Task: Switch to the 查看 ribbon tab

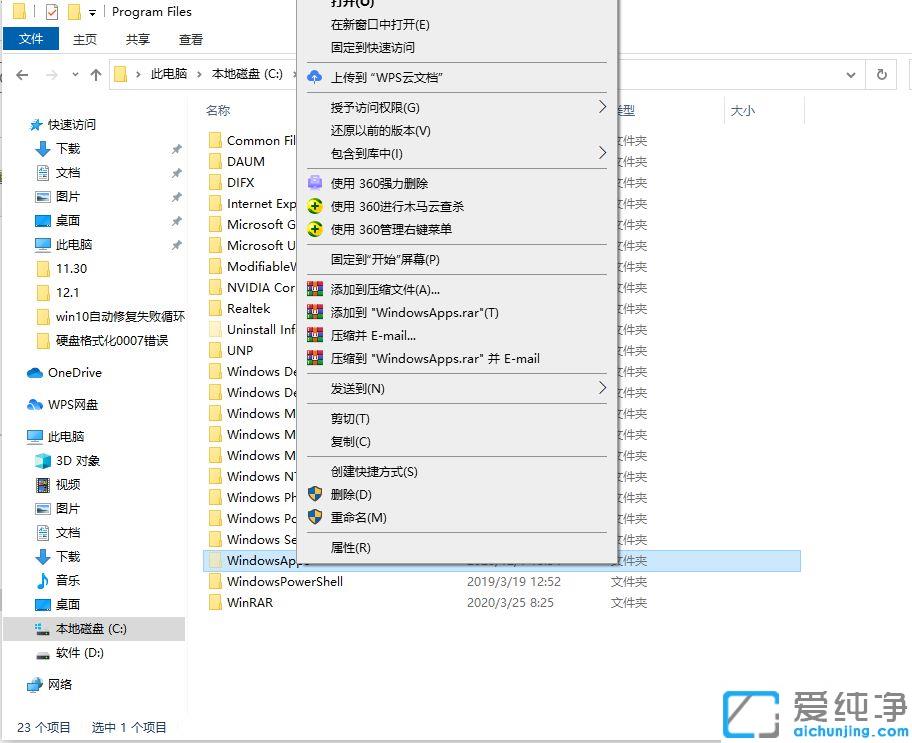Action: point(191,39)
